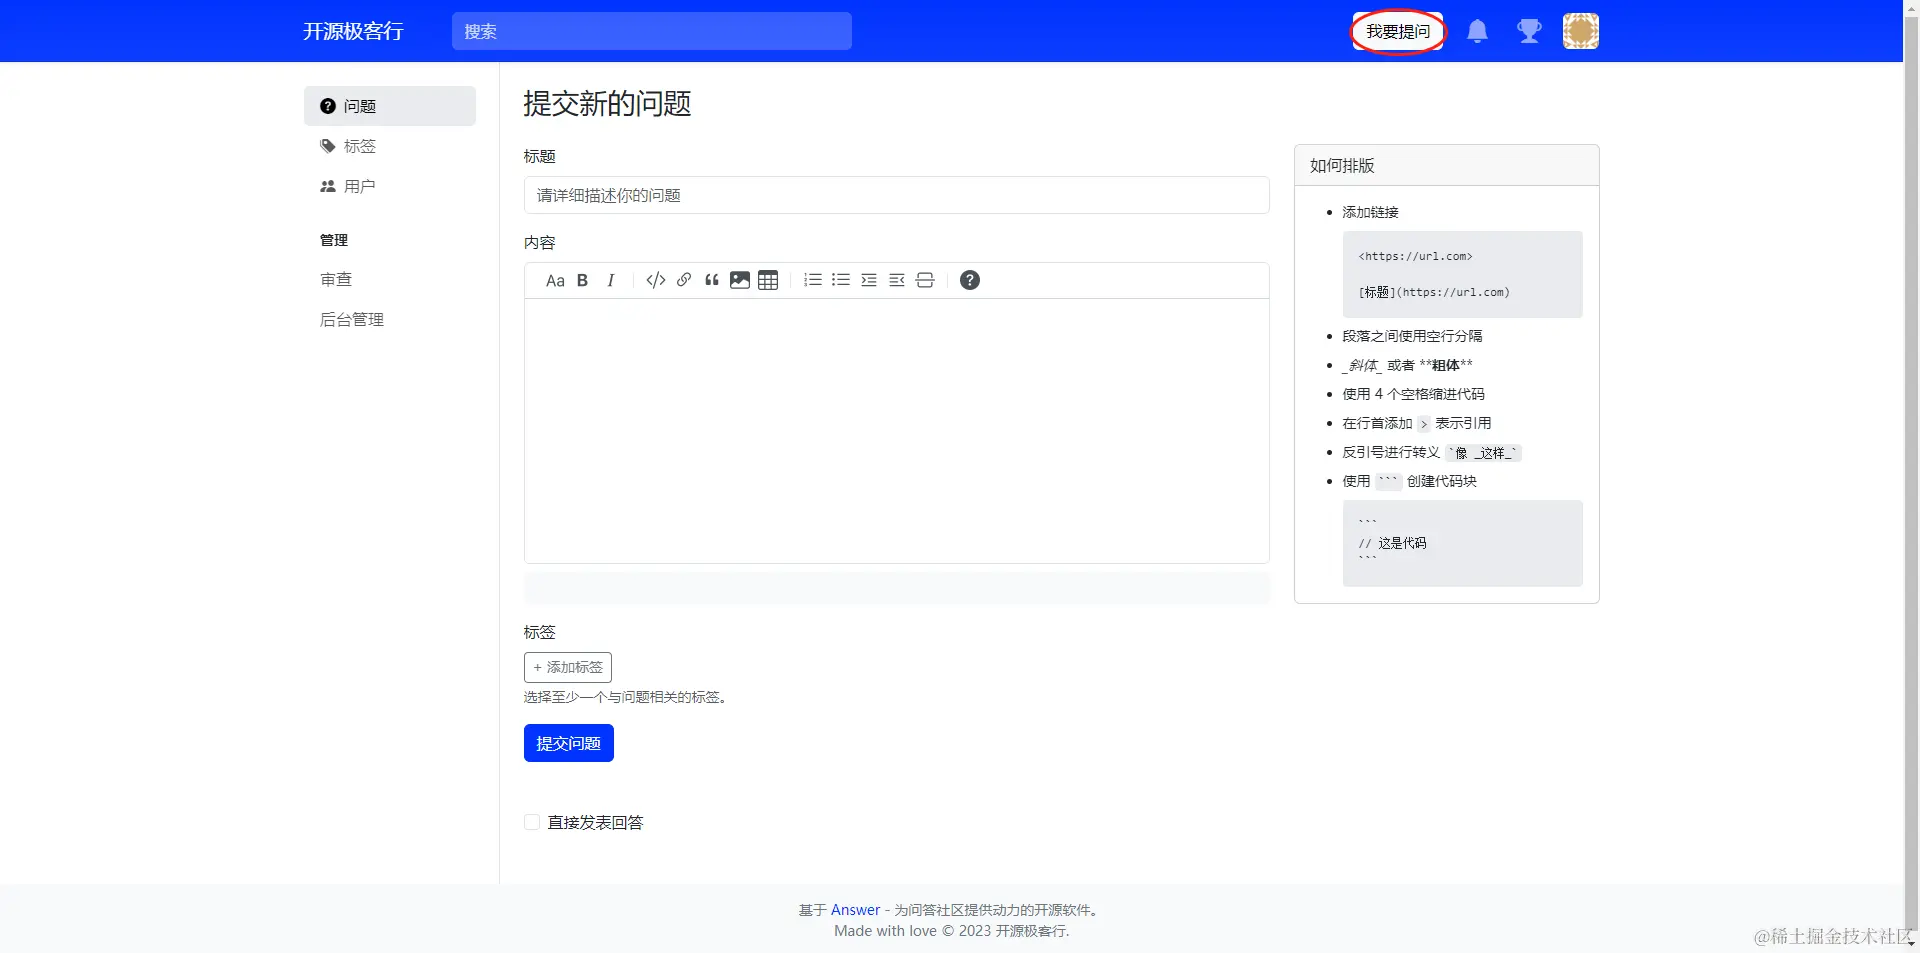Click the 如何排版 panel header
This screenshot has height=953, width=1920.
point(1447,165)
